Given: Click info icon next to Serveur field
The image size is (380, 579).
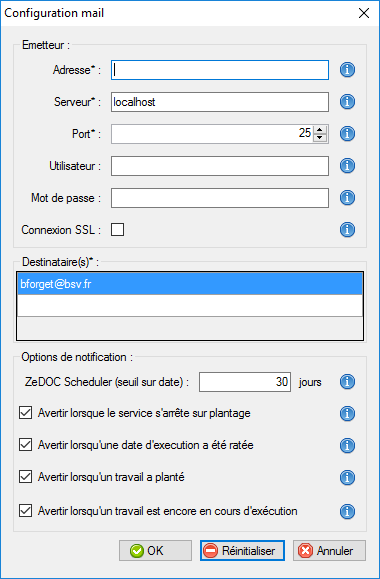Looking at the screenshot, I should 347,102.
